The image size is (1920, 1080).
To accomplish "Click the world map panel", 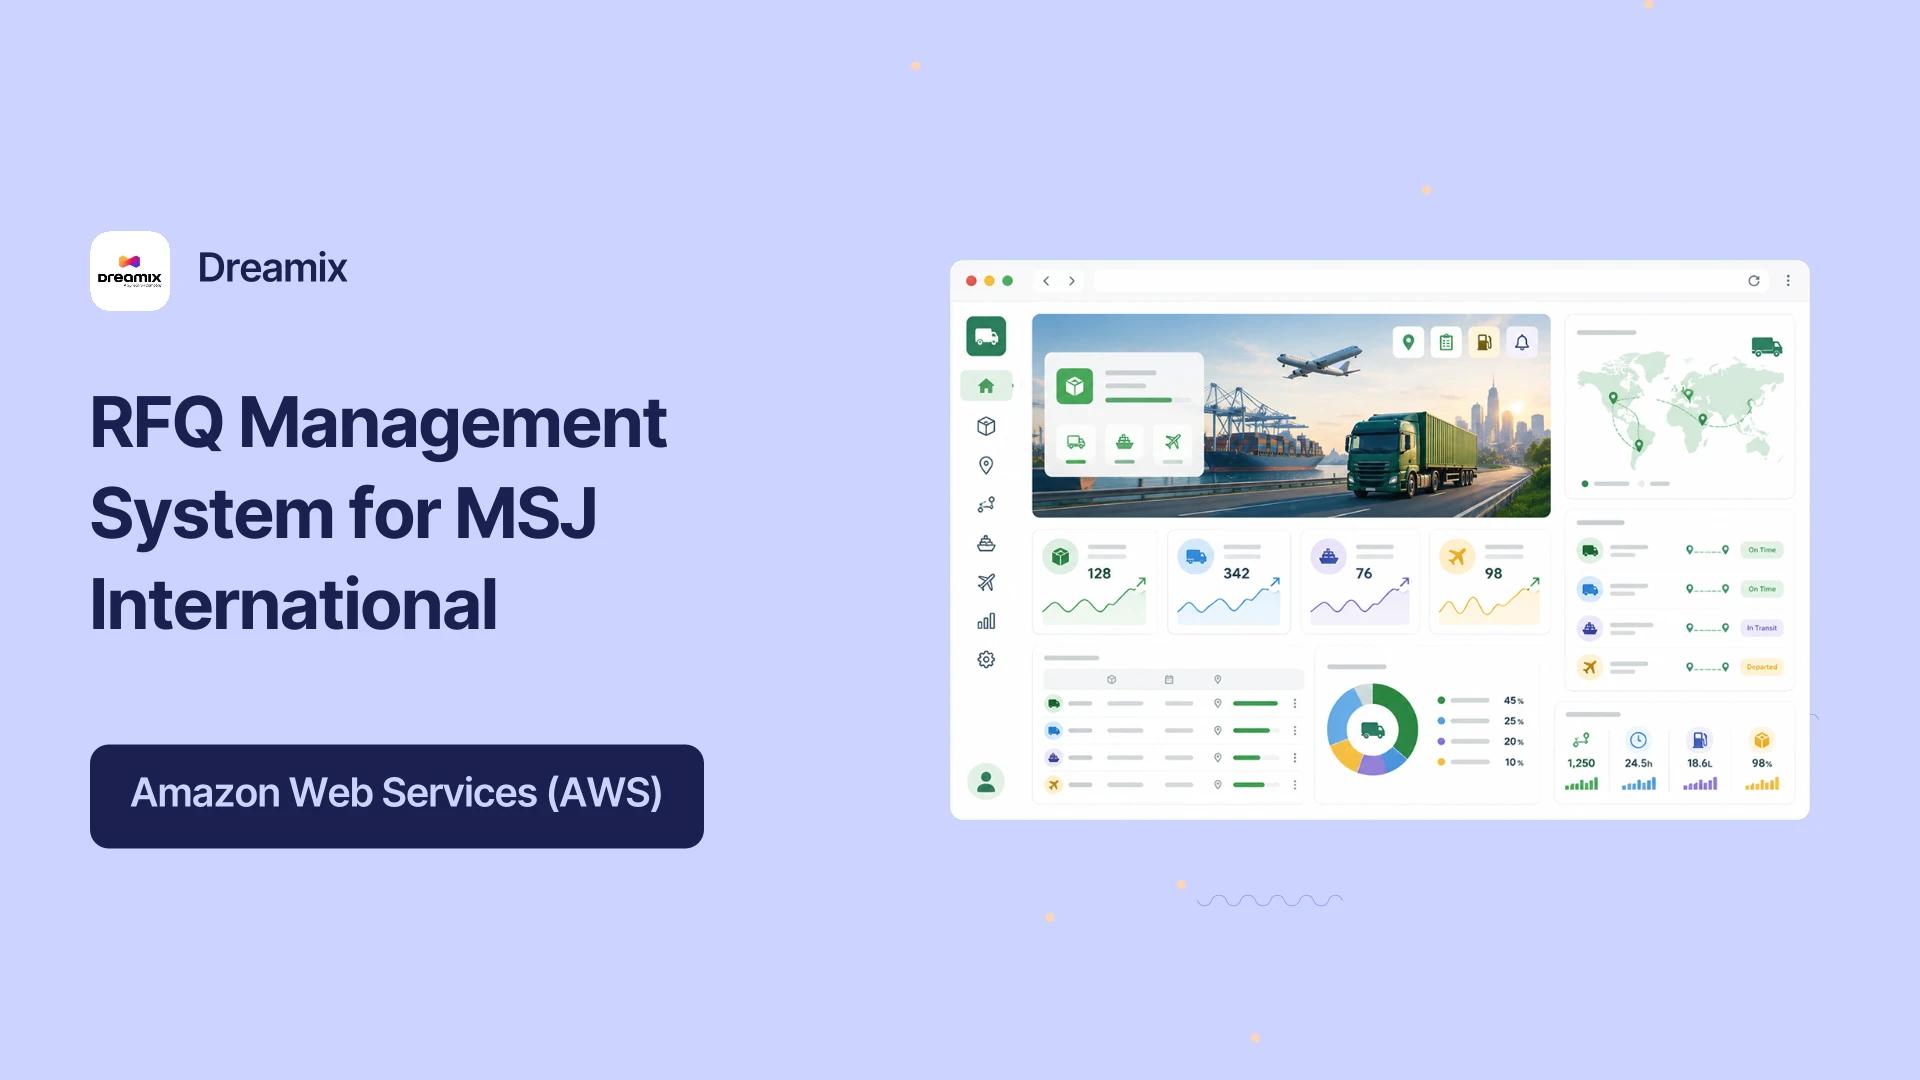I will point(1680,406).
